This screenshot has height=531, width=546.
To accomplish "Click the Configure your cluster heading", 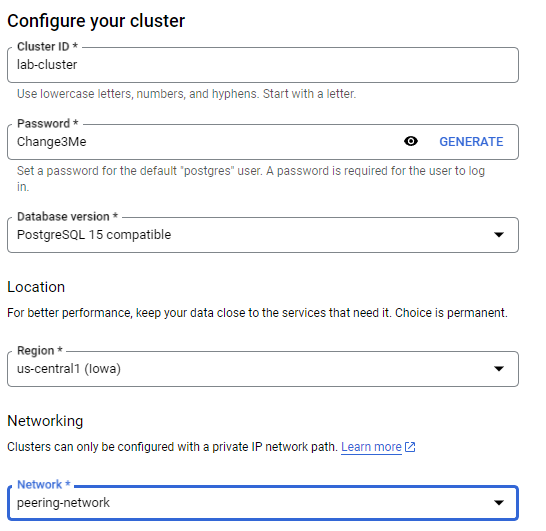I will 96,21.
